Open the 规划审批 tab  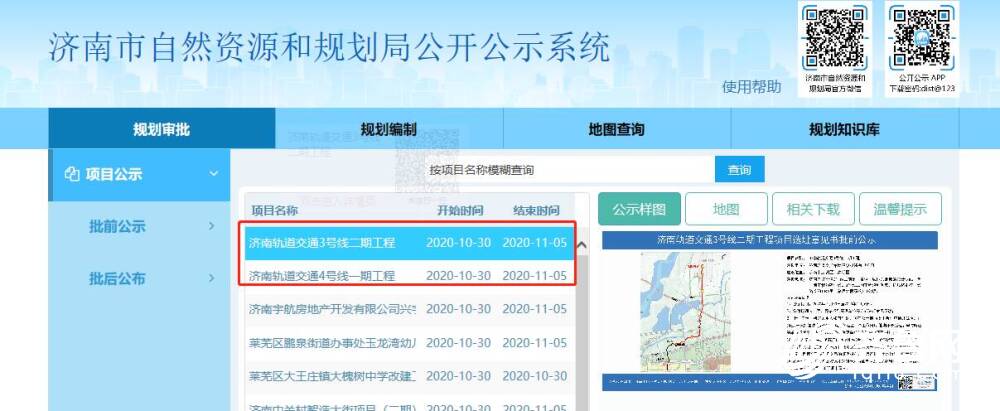click(161, 129)
